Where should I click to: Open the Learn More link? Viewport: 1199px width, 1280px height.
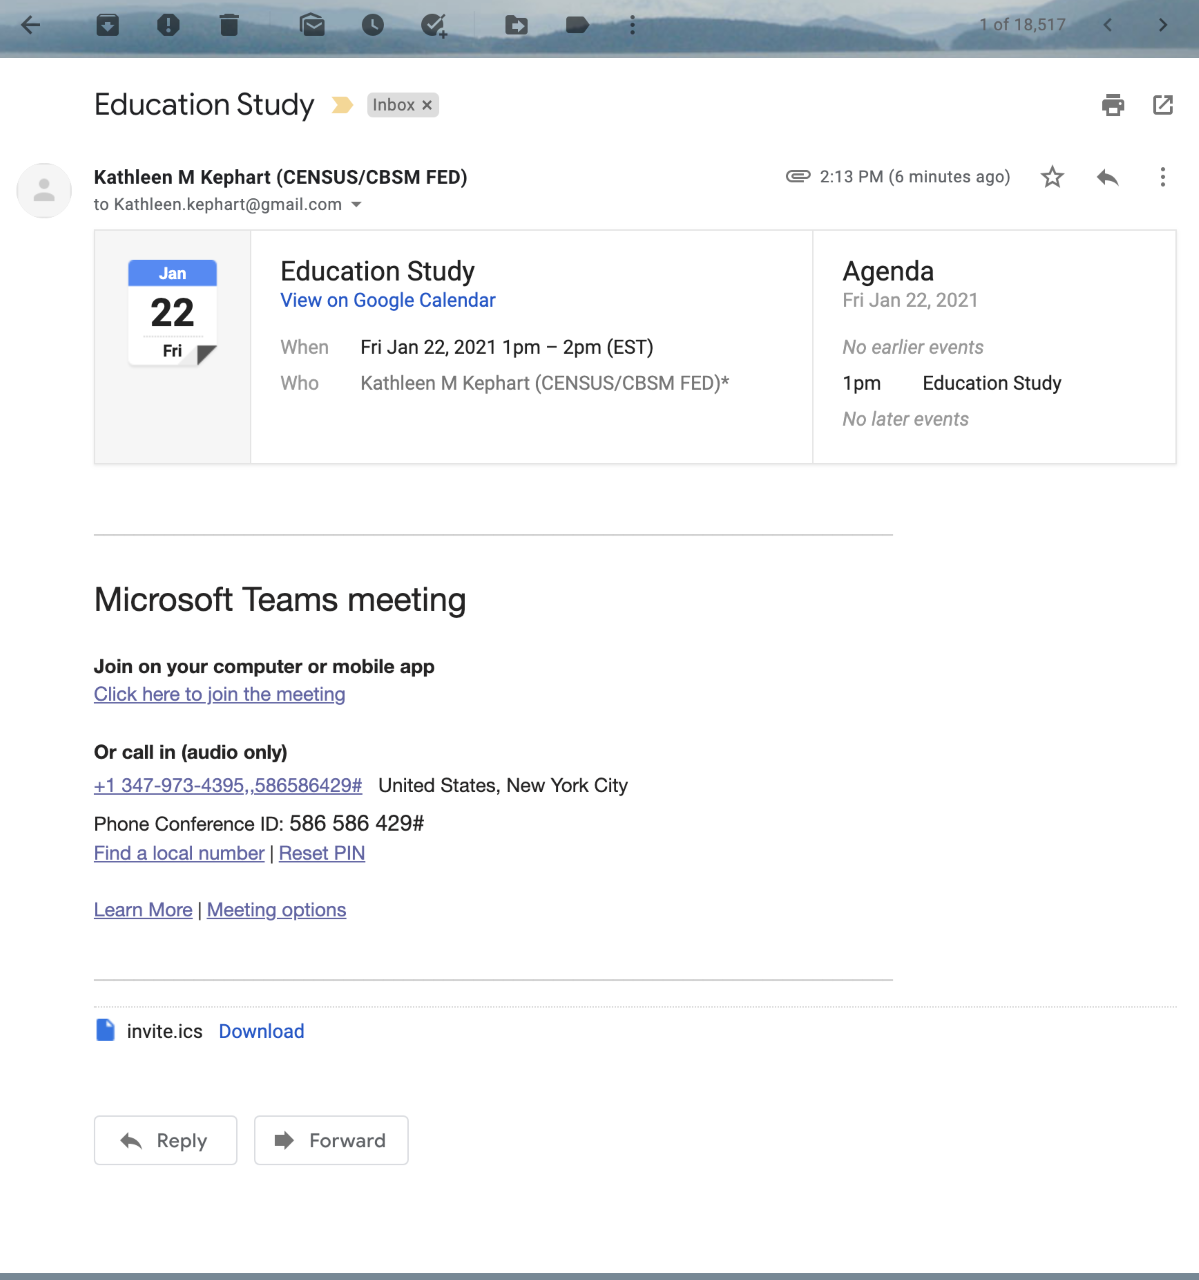(x=143, y=910)
